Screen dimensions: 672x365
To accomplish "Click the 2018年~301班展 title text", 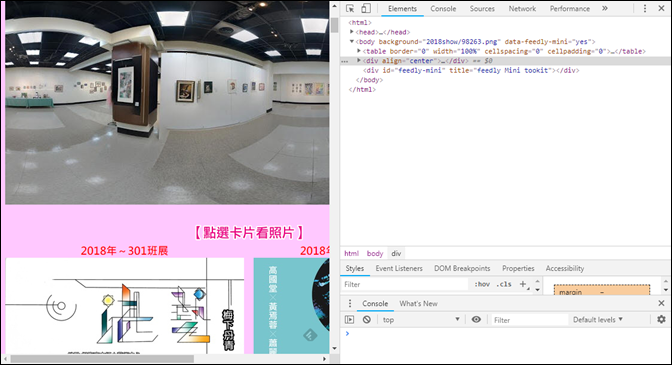I will point(124,251).
